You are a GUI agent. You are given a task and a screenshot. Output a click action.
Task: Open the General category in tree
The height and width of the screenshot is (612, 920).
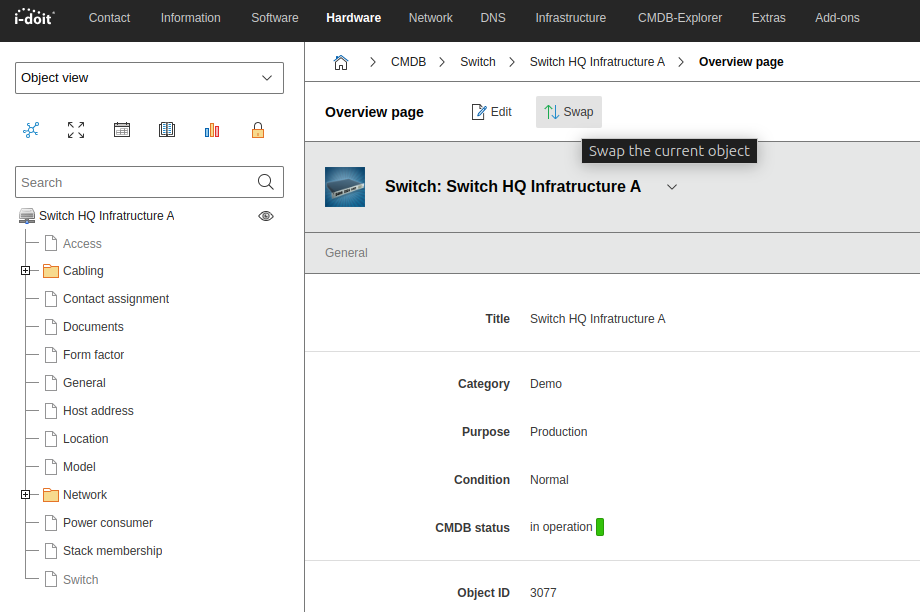point(84,383)
